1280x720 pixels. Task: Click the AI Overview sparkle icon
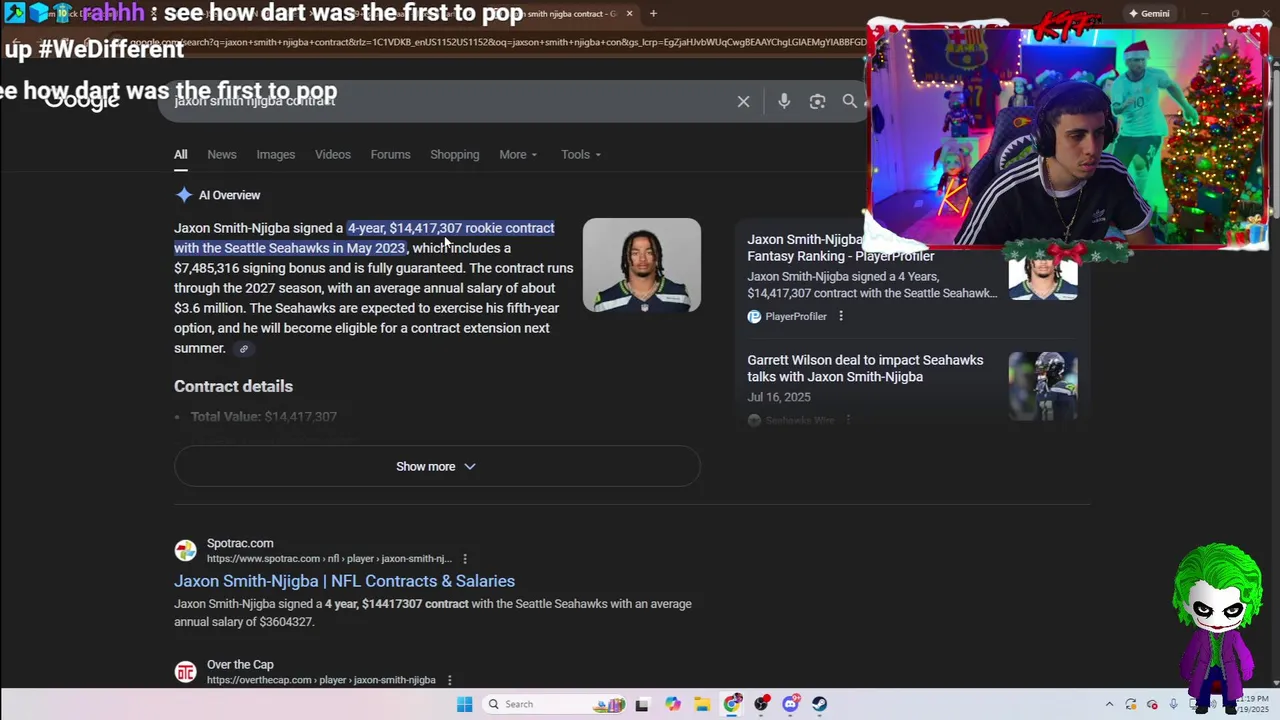point(183,195)
